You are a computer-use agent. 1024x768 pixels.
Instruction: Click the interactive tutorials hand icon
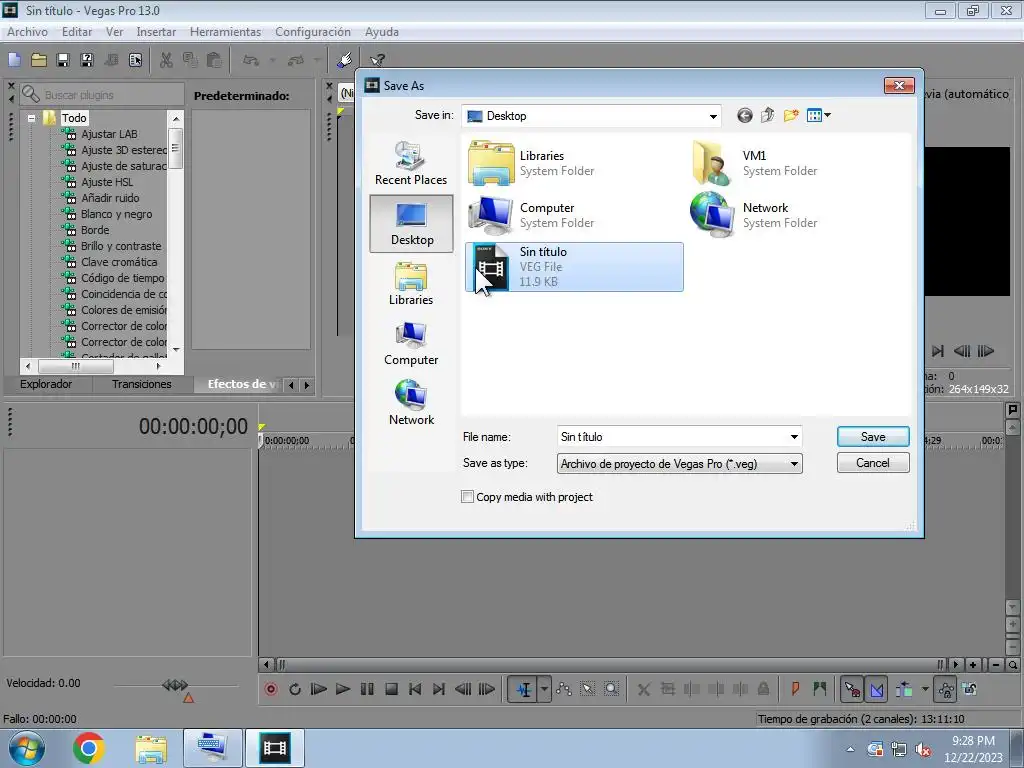344,60
